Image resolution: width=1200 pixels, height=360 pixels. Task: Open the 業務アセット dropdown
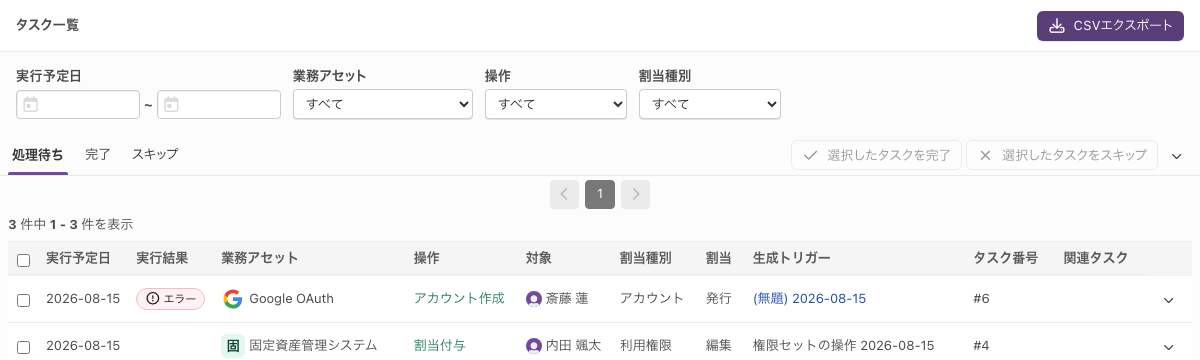[x=383, y=104]
